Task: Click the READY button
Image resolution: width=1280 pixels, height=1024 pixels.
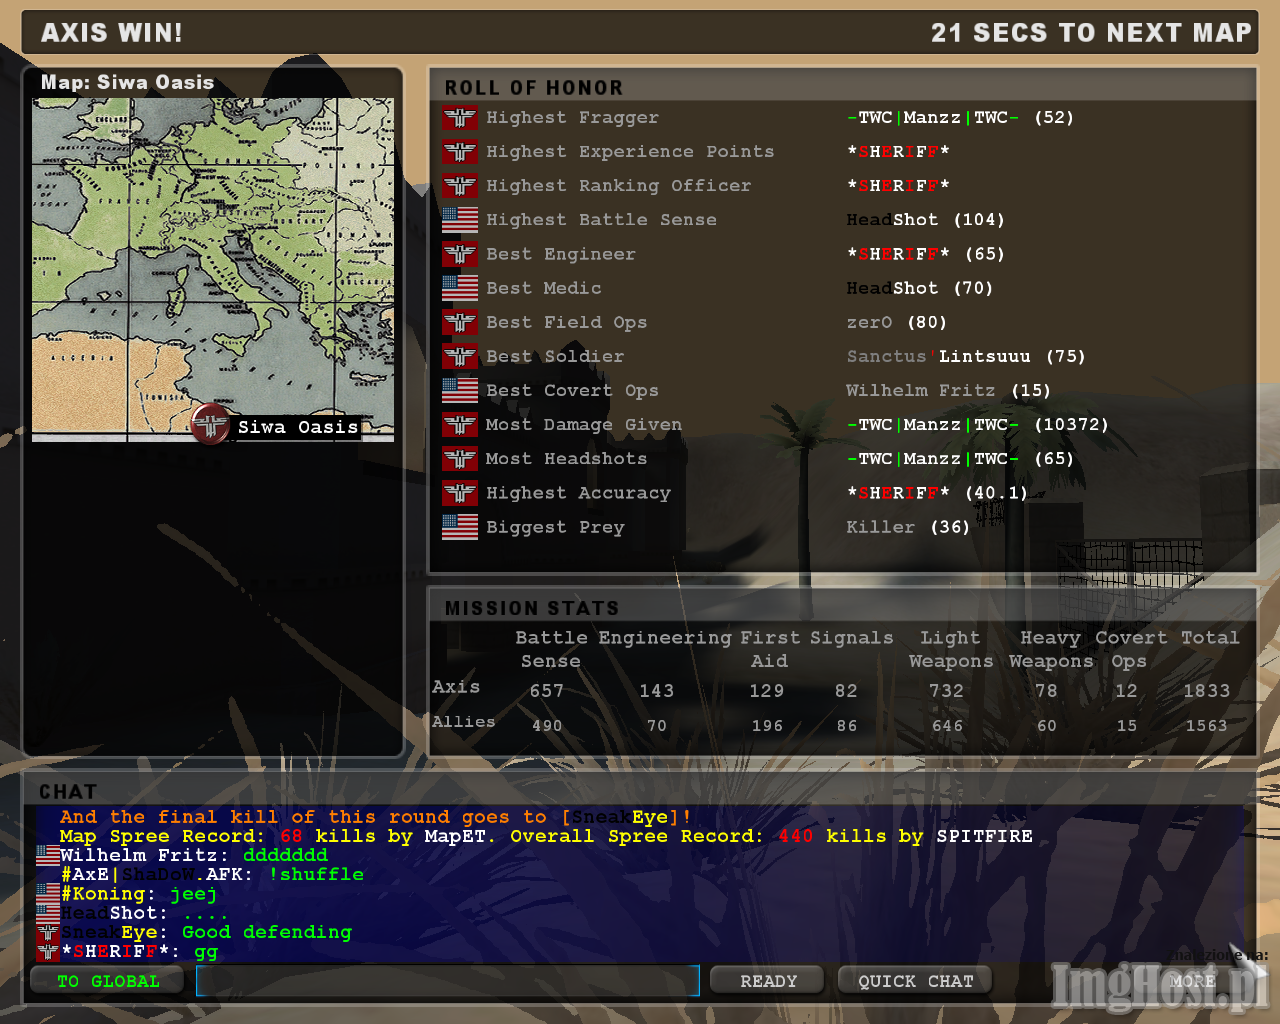Action: point(768,981)
